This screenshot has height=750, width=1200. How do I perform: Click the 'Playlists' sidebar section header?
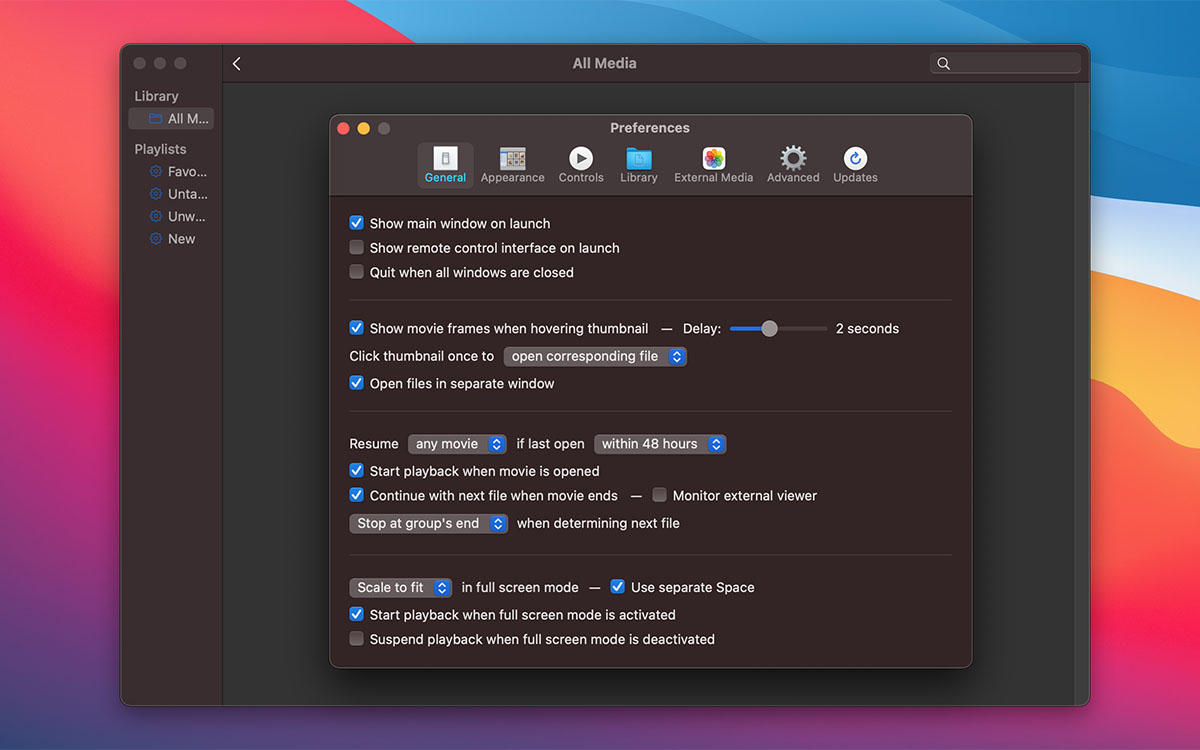click(160, 149)
